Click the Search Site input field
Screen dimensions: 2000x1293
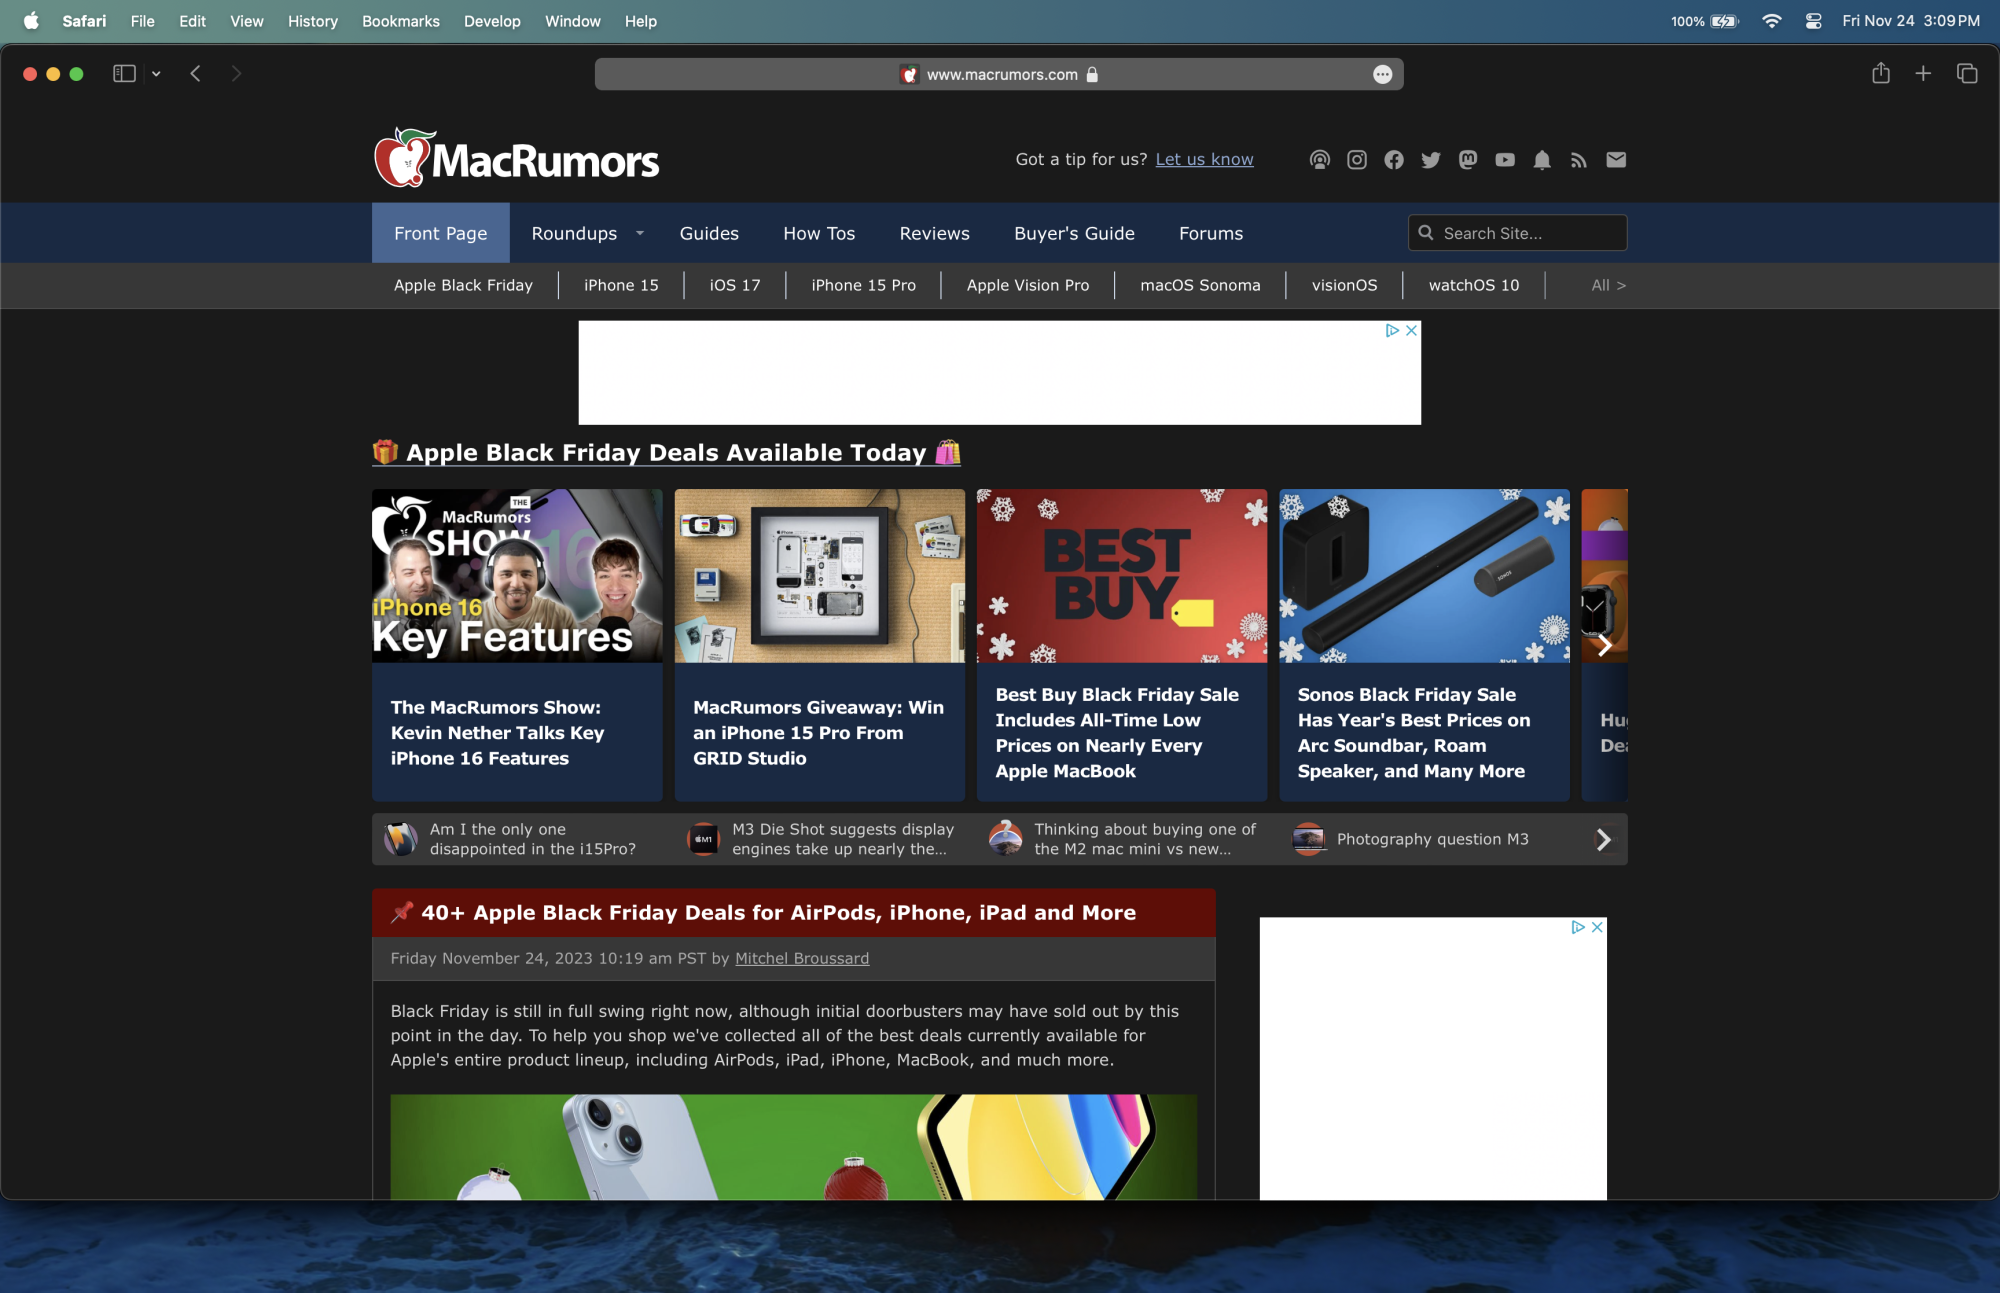(1528, 233)
